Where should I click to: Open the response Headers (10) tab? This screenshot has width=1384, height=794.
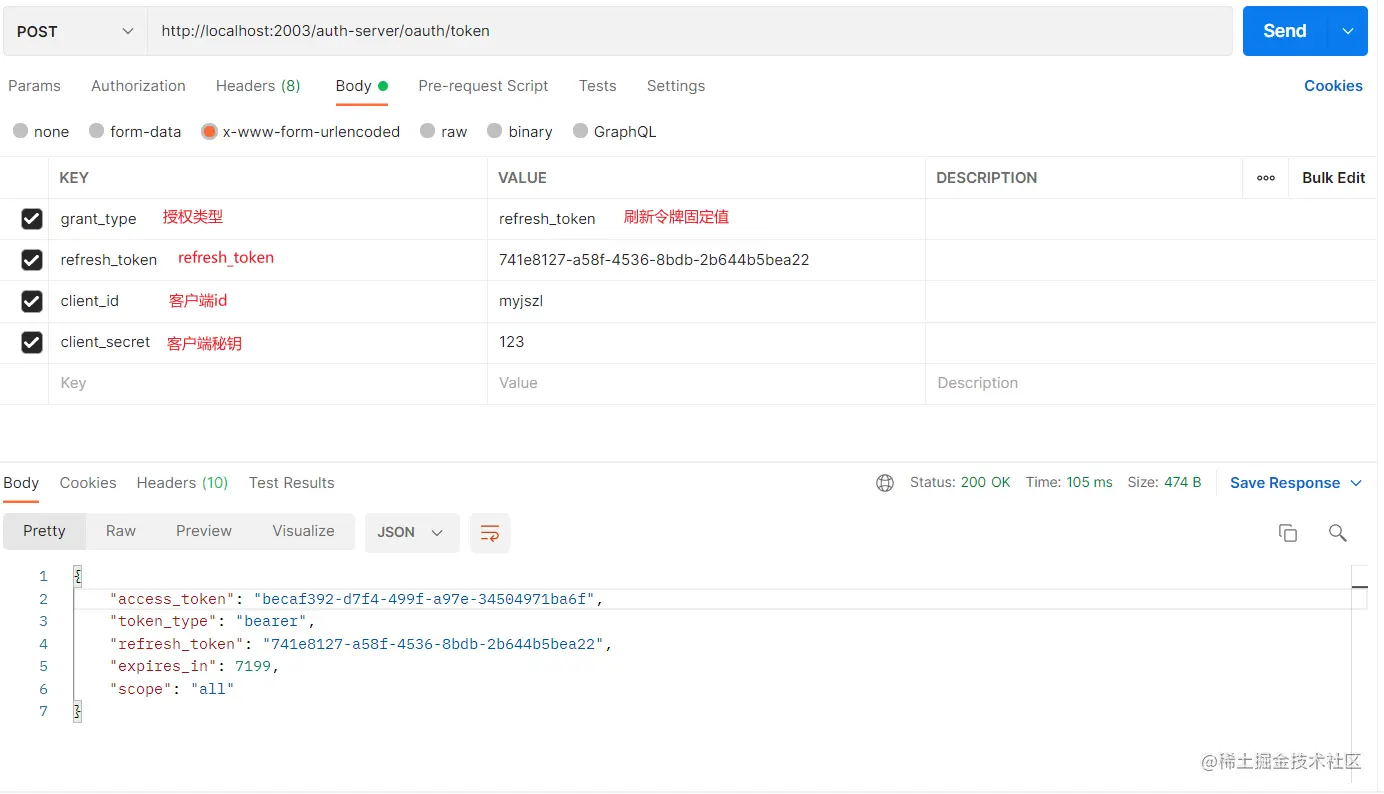coord(182,483)
